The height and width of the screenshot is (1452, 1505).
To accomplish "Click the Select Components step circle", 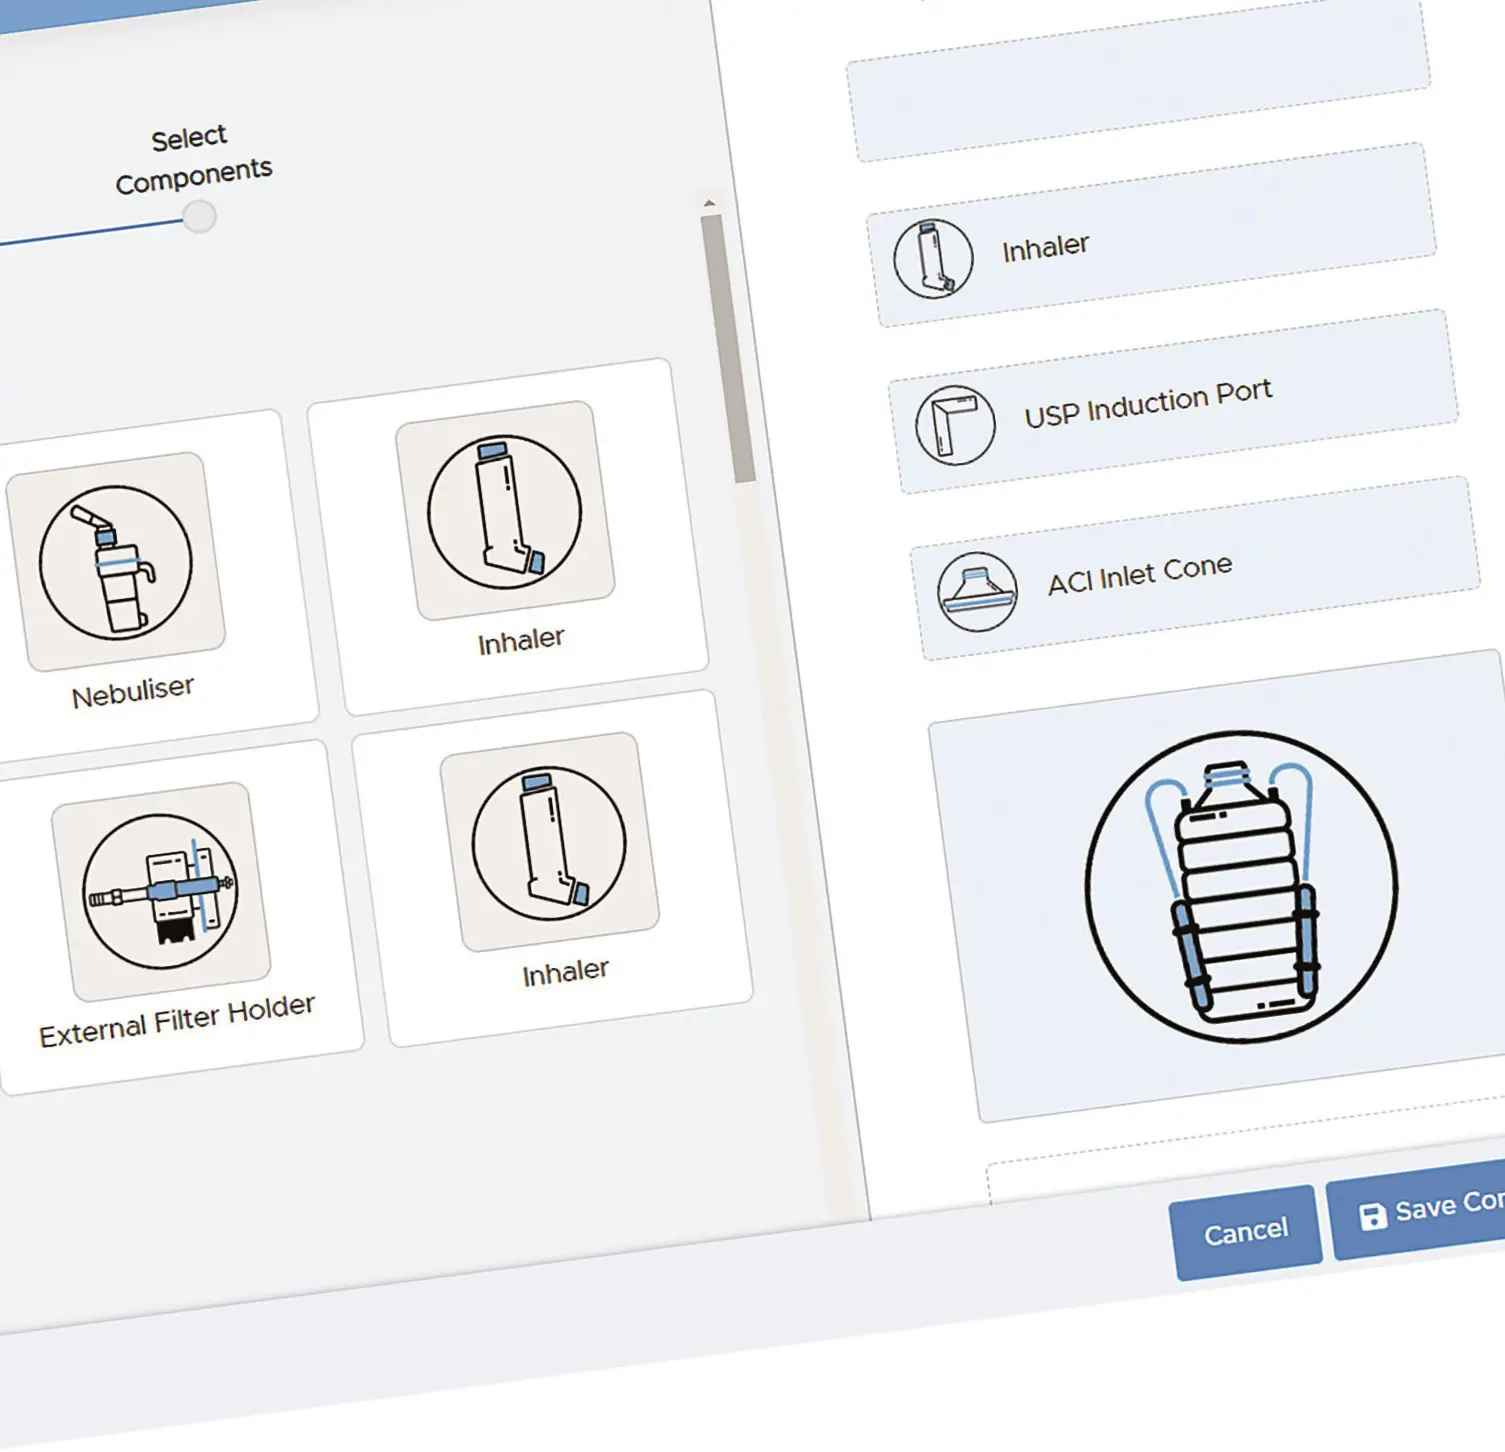I will pos(200,216).
